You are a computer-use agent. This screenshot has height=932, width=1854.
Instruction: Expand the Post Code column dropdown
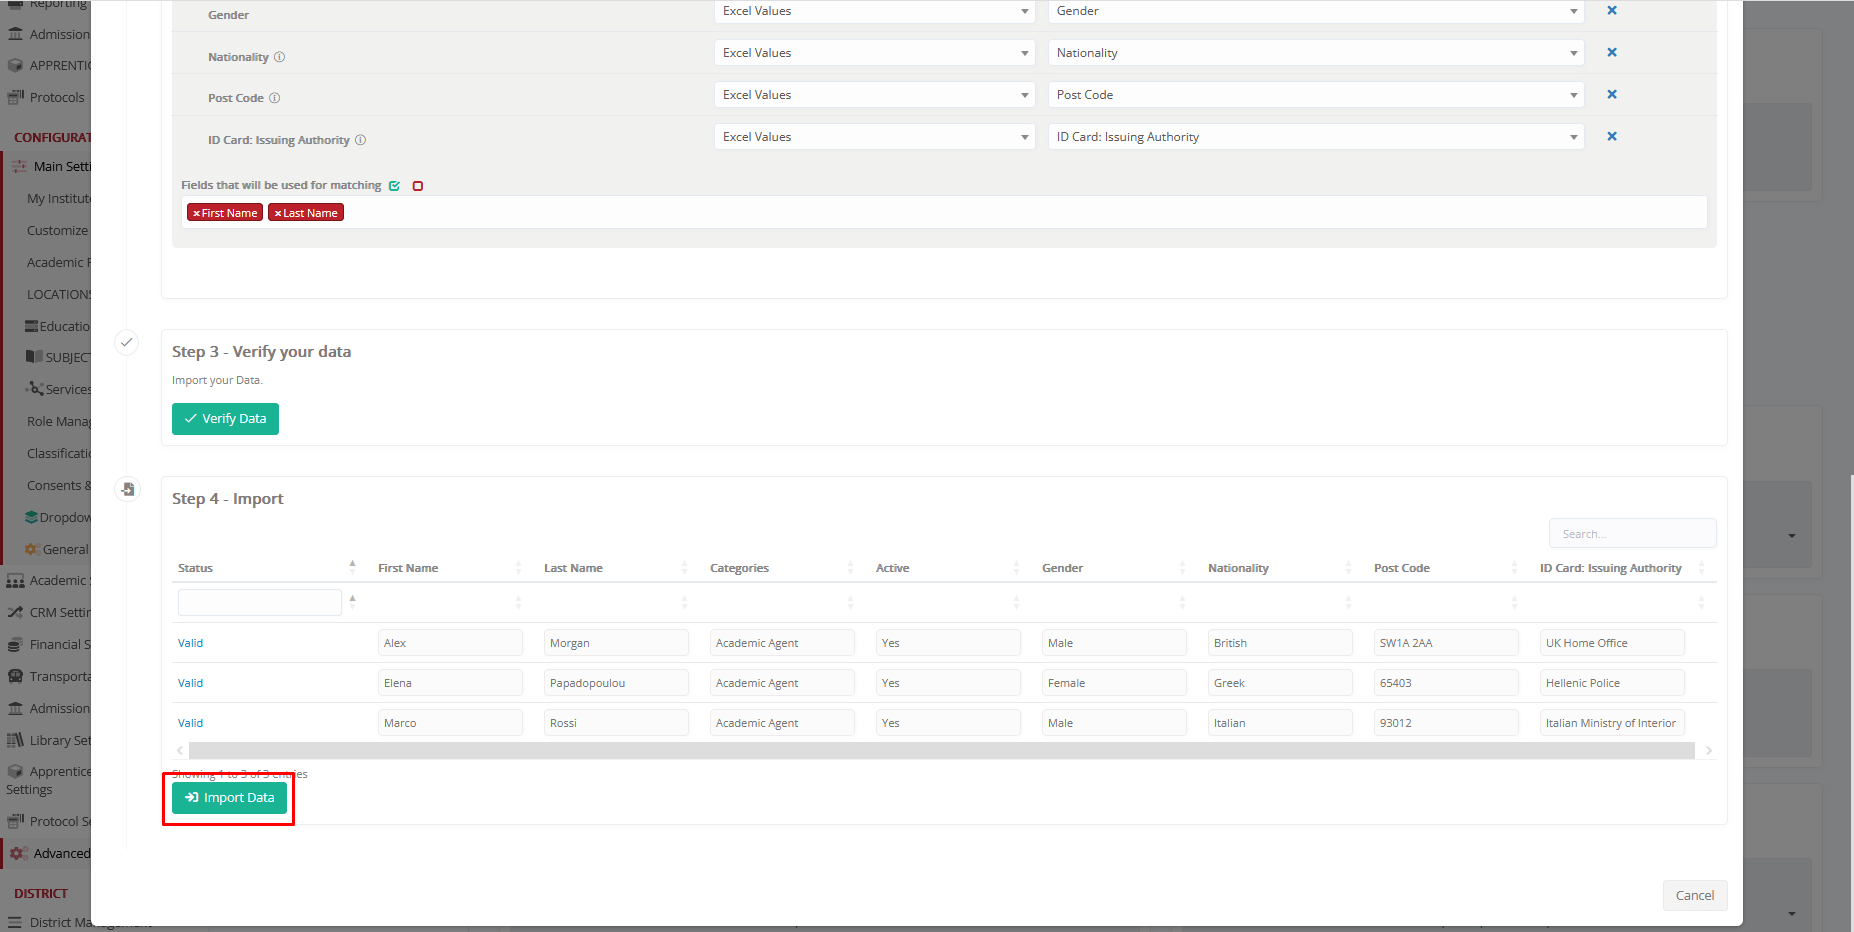point(1315,95)
